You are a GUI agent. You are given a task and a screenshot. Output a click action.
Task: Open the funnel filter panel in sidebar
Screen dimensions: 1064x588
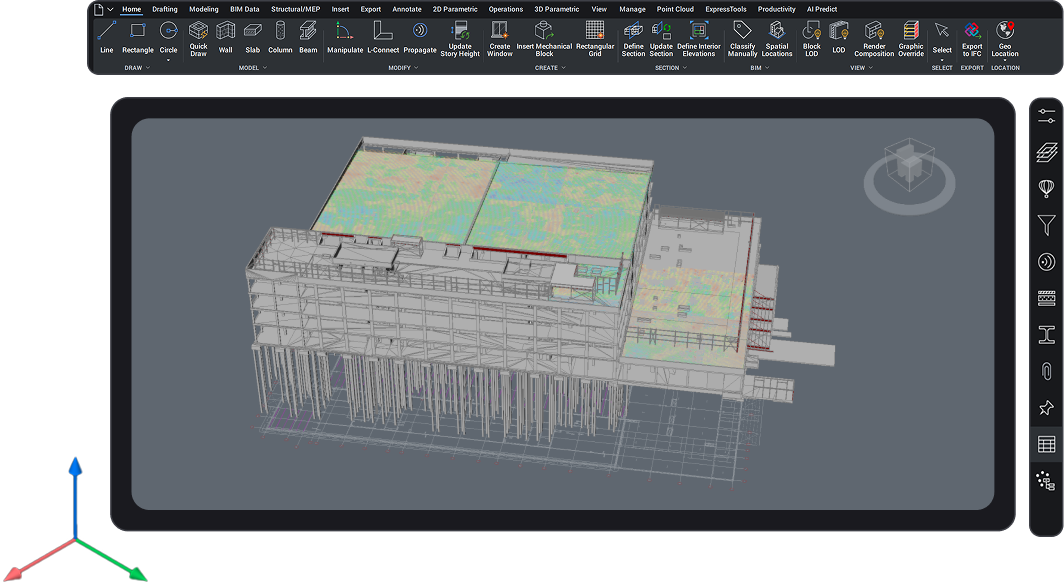1046,225
